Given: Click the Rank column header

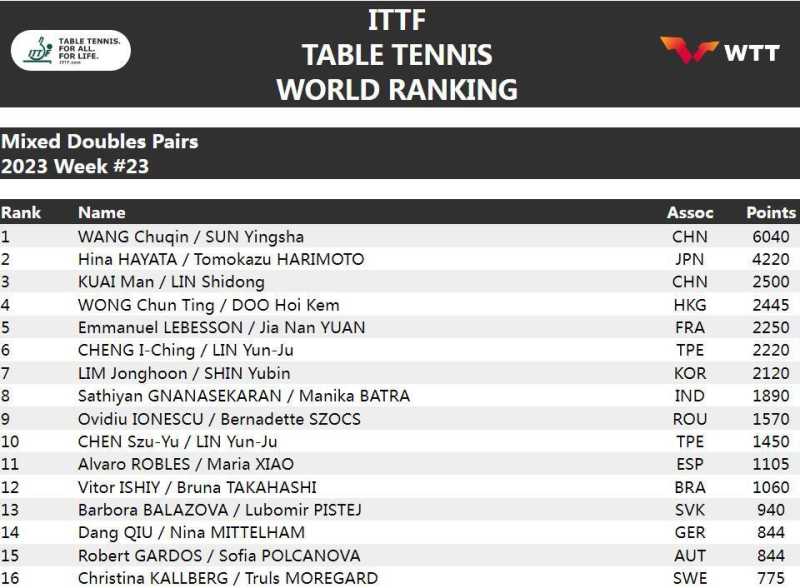Looking at the screenshot, I should [21, 213].
